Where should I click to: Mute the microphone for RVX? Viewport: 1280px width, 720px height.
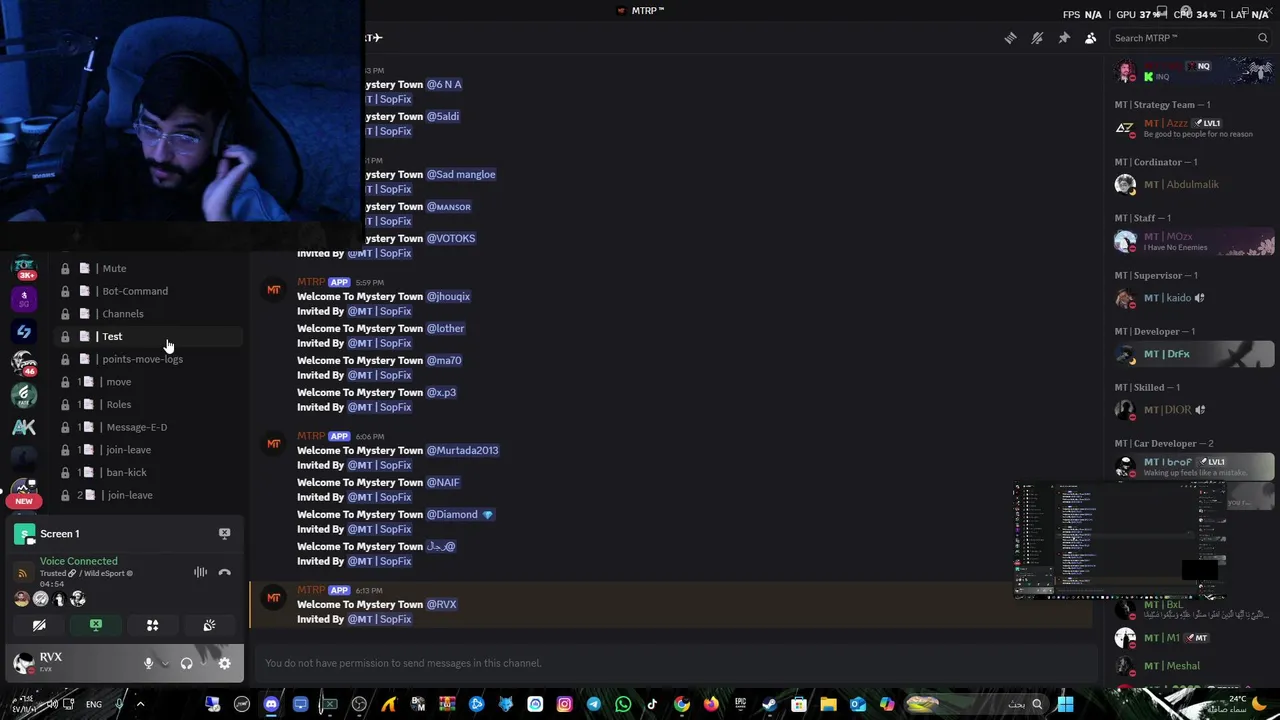[148, 663]
